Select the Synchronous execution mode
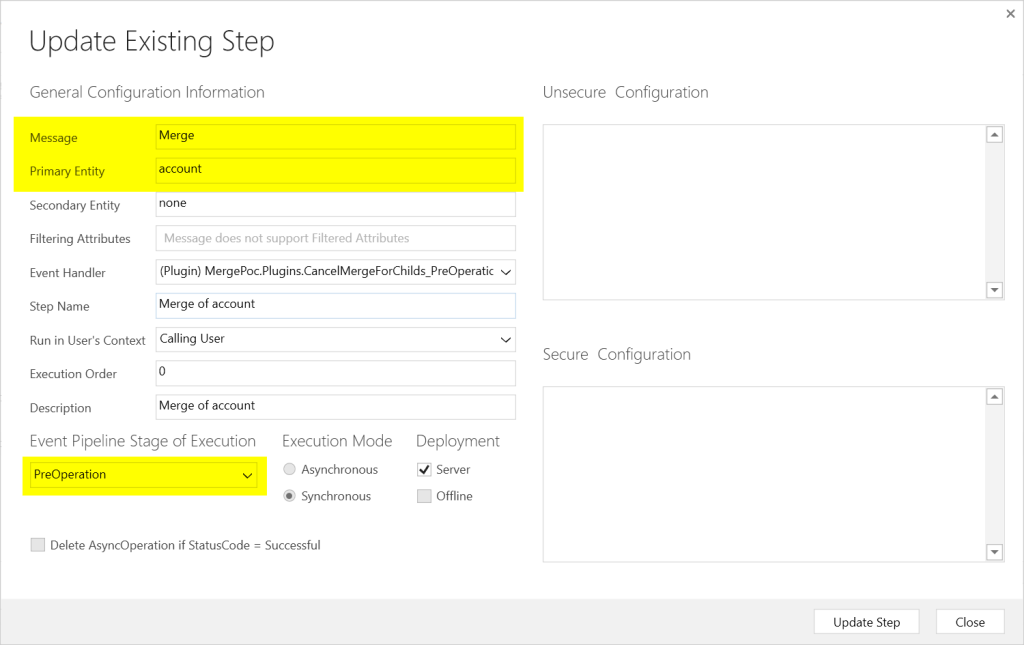The width and height of the screenshot is (1024, 645). pos(290,496)
